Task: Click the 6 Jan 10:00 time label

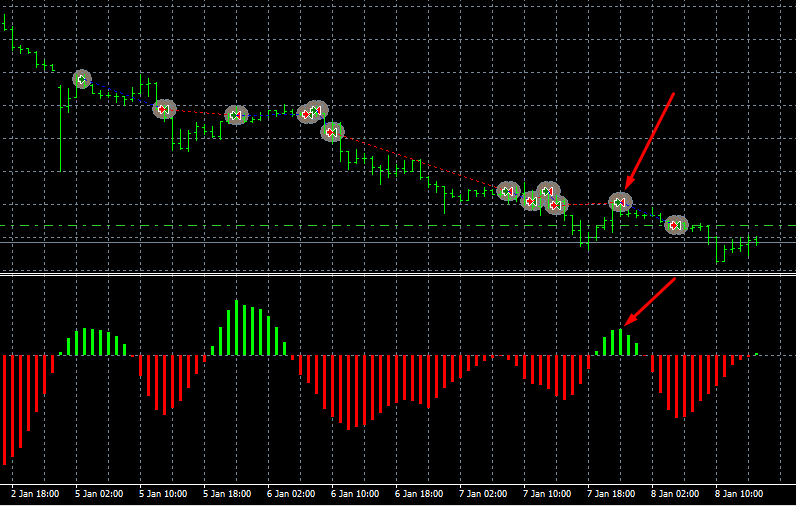Action: (x=355, y=494)
